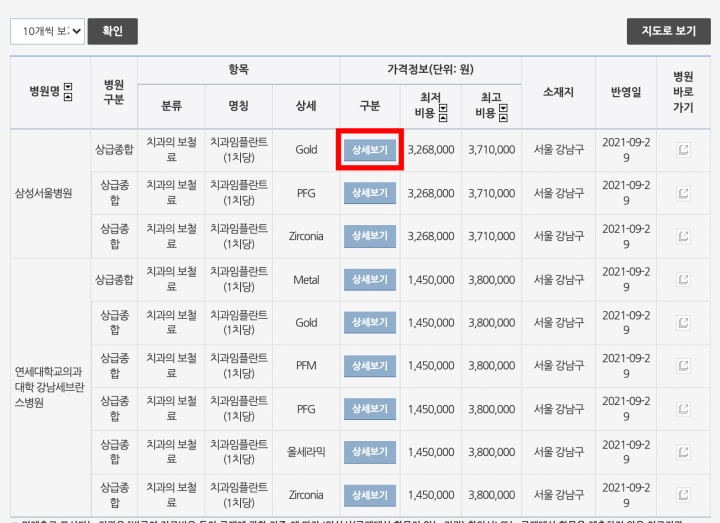720x523 pixels.
Task: Select the 올세라믹 detail cell
Action: click(306, 452)
